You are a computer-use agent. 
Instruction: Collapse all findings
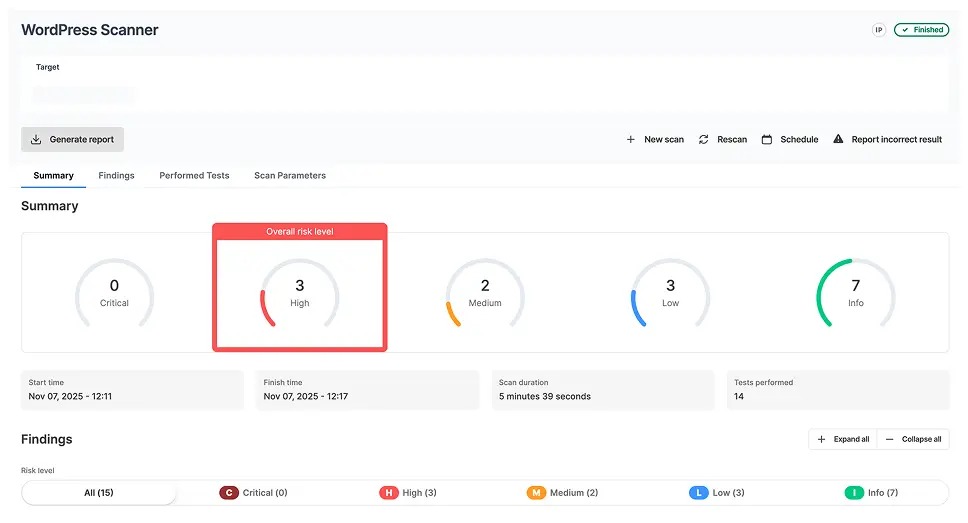[x=913, y=440]
